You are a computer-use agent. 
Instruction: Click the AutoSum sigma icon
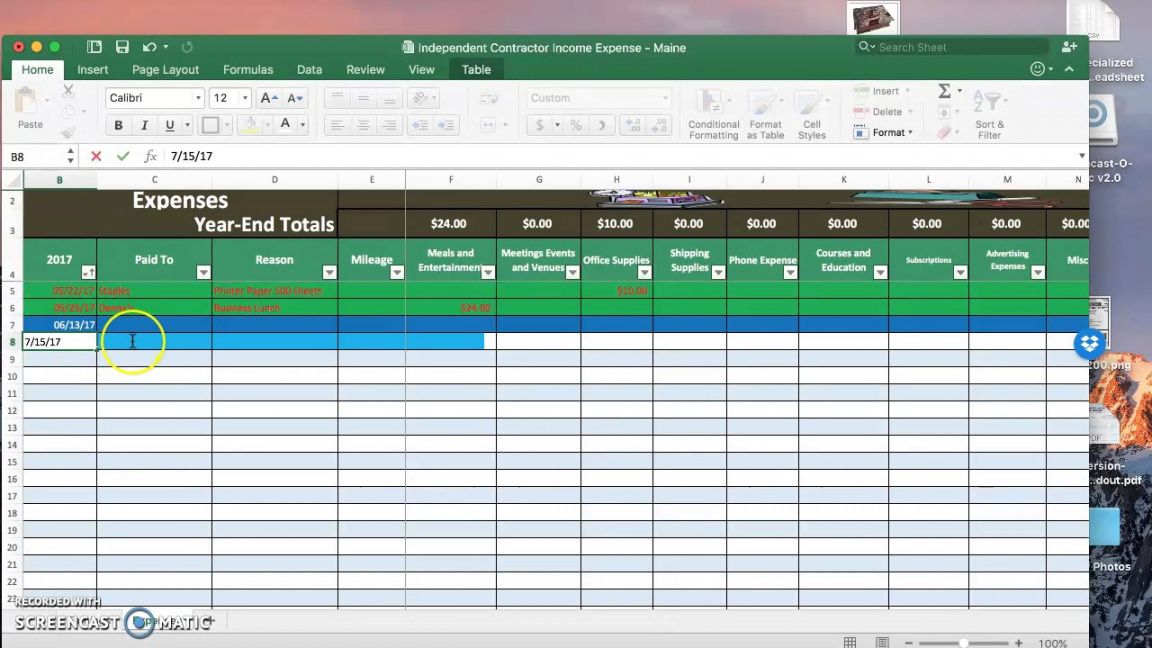pos(944,91)
